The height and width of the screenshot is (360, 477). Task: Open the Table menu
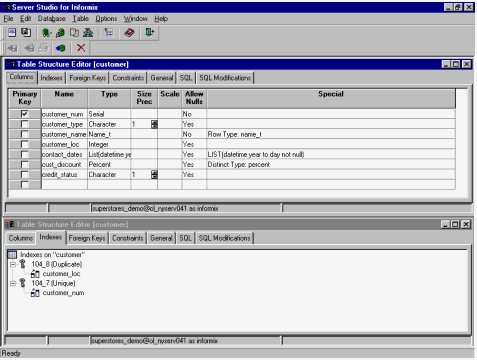pos(81,19)
